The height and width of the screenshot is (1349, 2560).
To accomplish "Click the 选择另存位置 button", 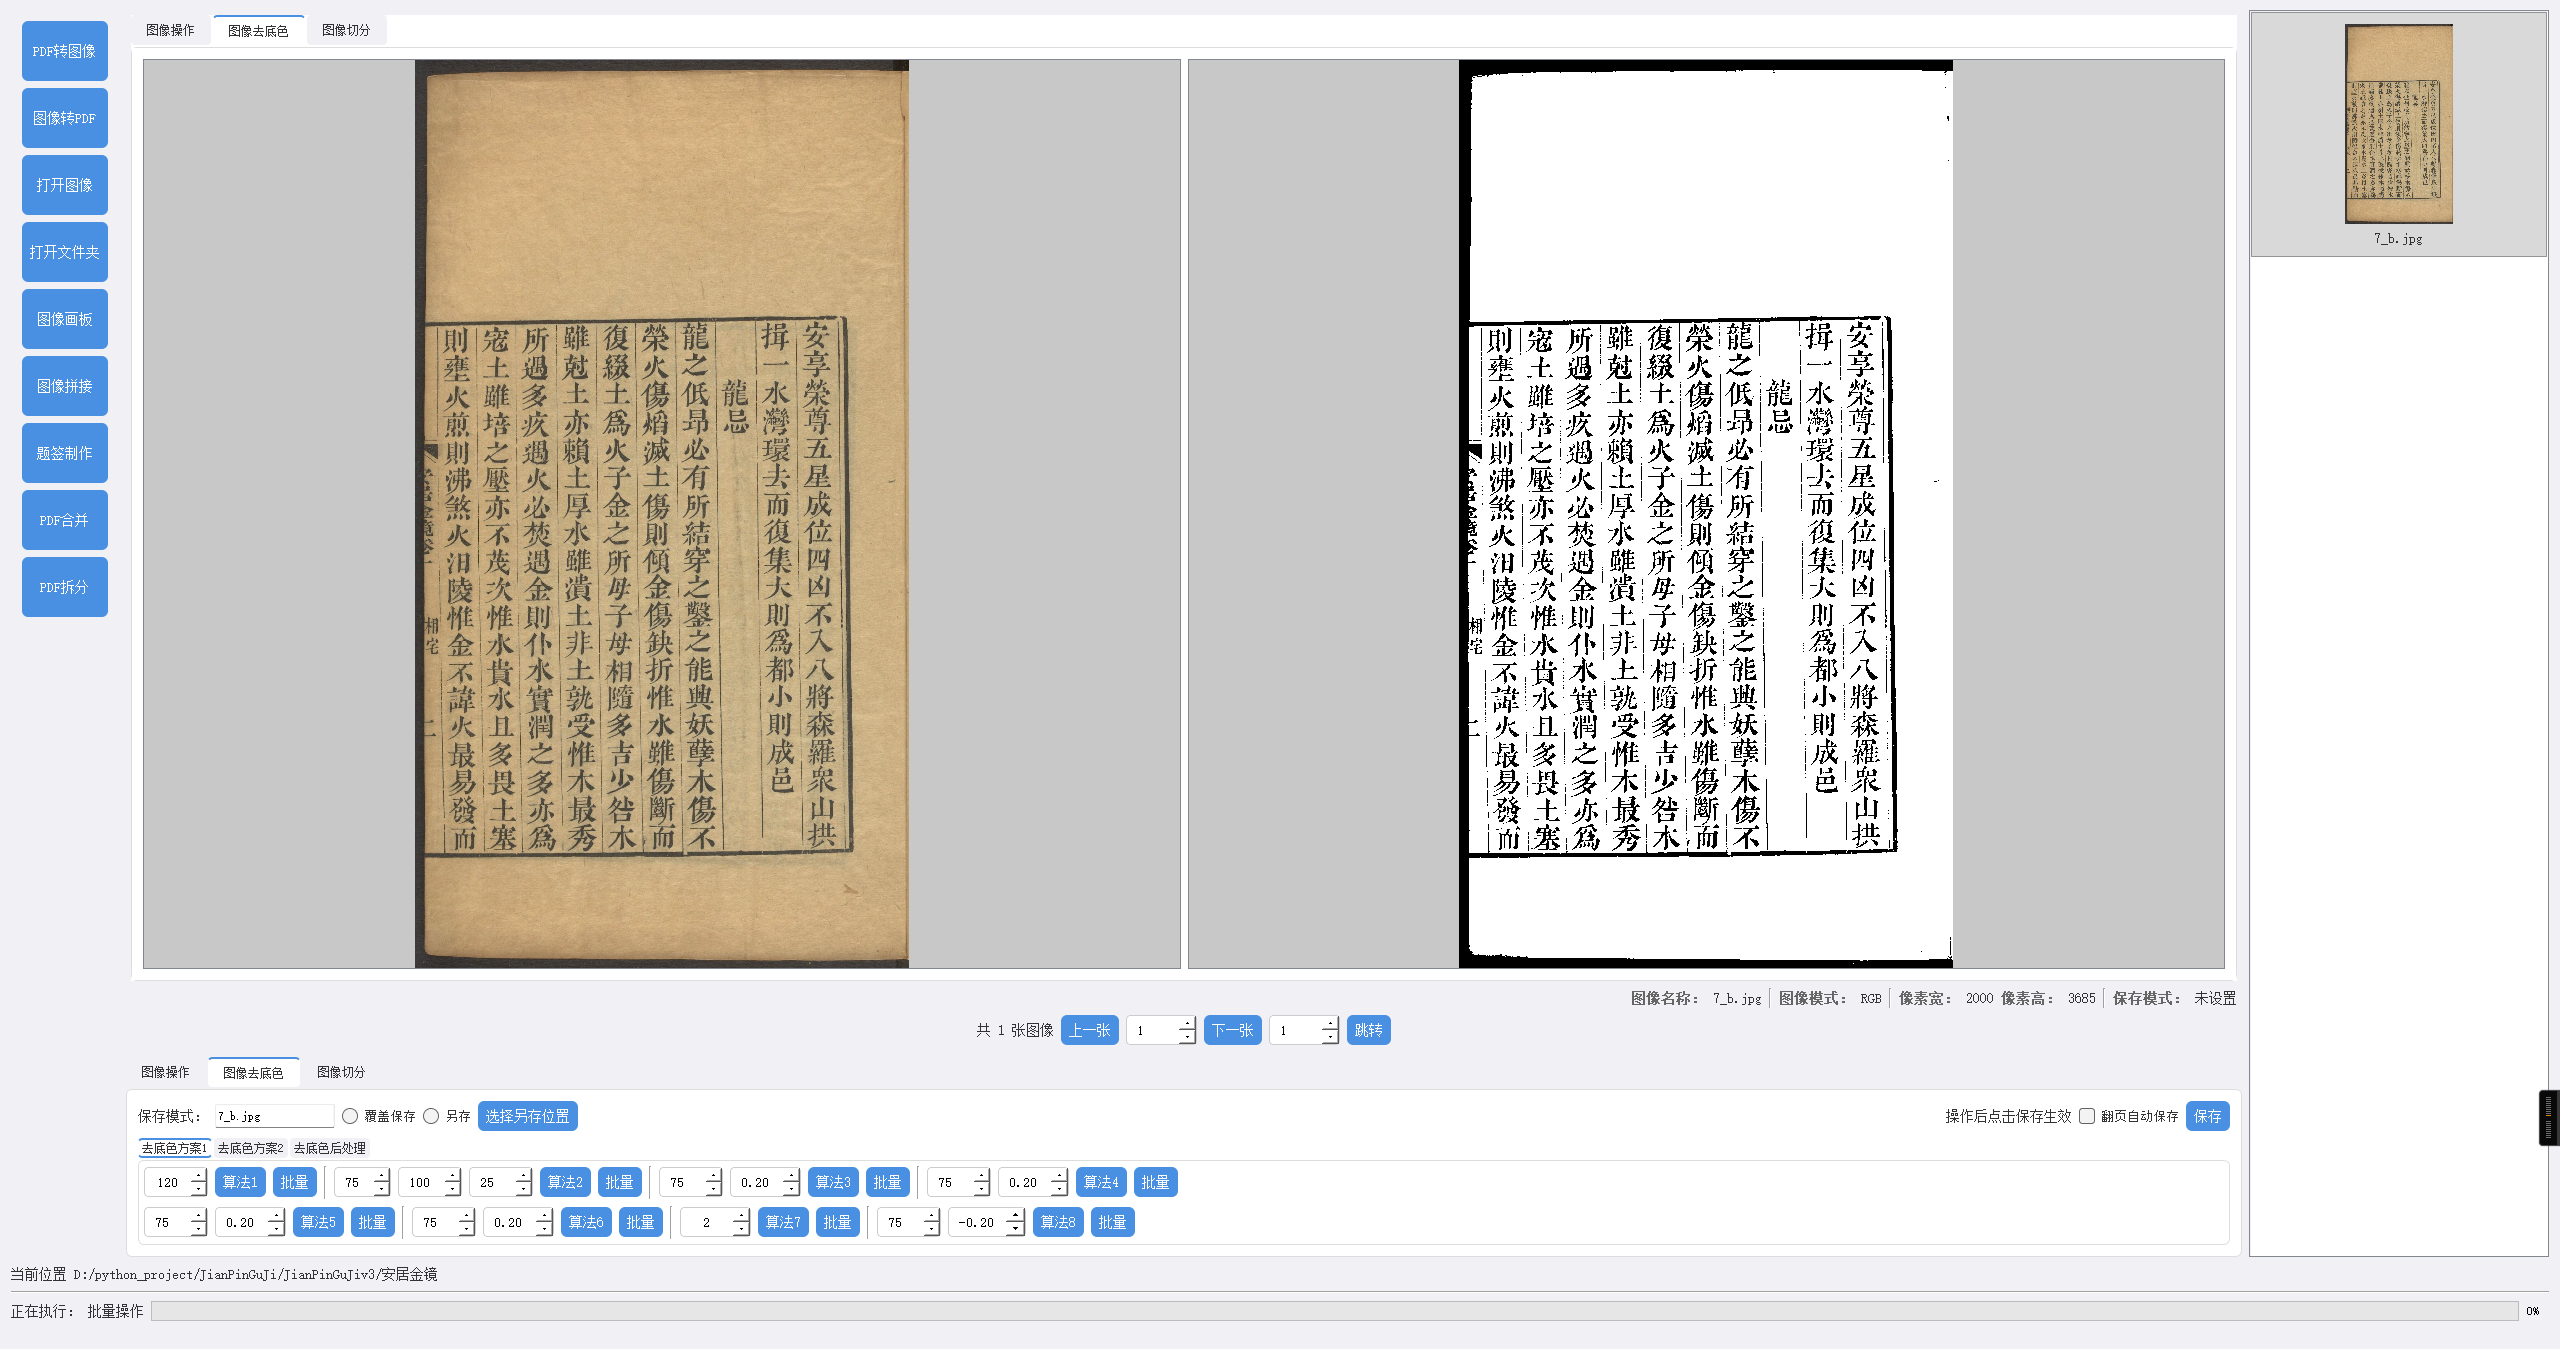I will pos(527,1116).
